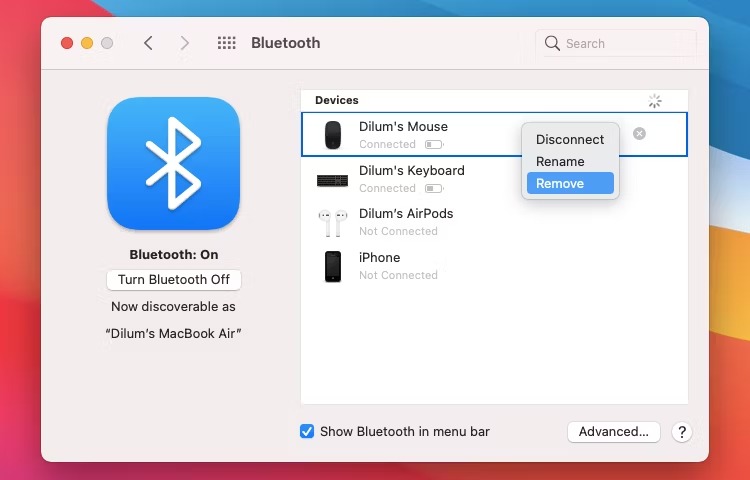Click the remove X next to mouse
Screen dimensions: 750x480
639,134
